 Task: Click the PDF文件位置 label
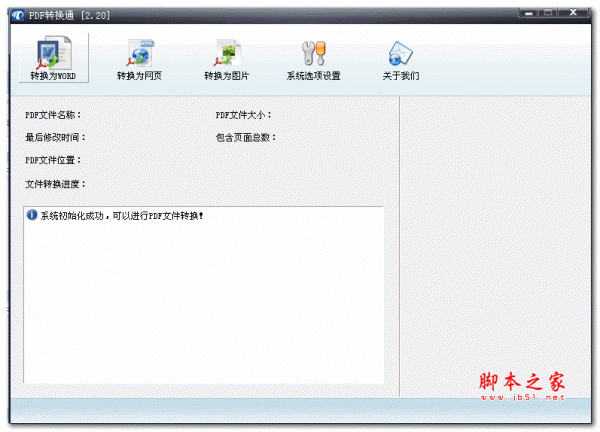[x=53, y=160]
